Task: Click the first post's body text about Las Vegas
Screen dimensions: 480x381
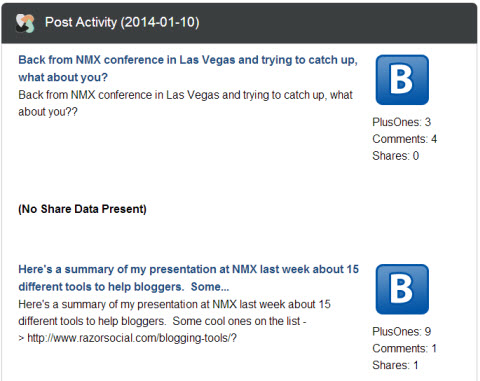Action: click(185, 103)
